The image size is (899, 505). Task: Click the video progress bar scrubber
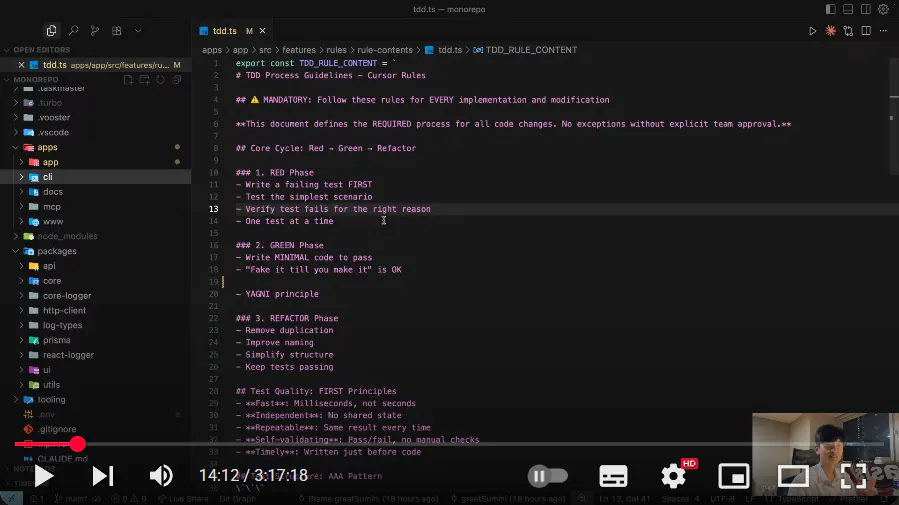(x=78, y=444)
